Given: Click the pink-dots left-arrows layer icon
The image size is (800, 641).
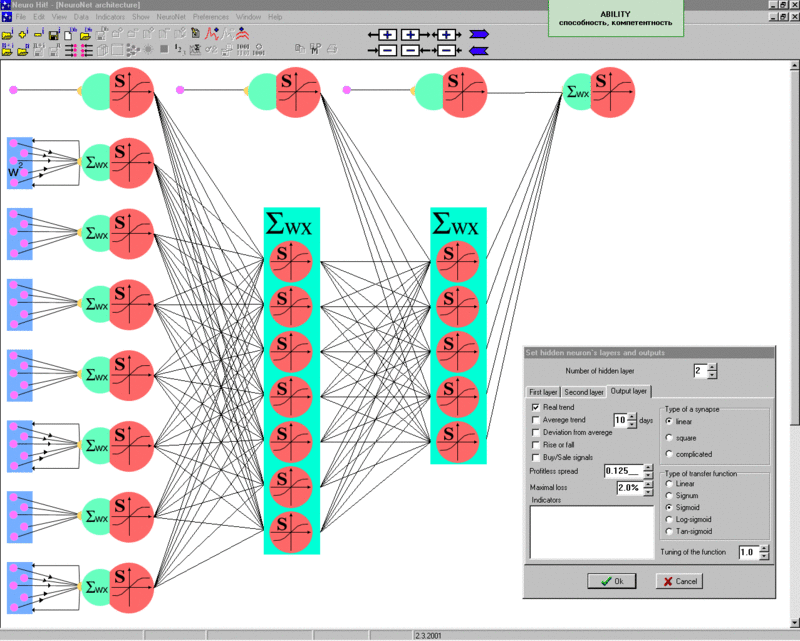Looking at the screenshot, I should pos(87,50).
